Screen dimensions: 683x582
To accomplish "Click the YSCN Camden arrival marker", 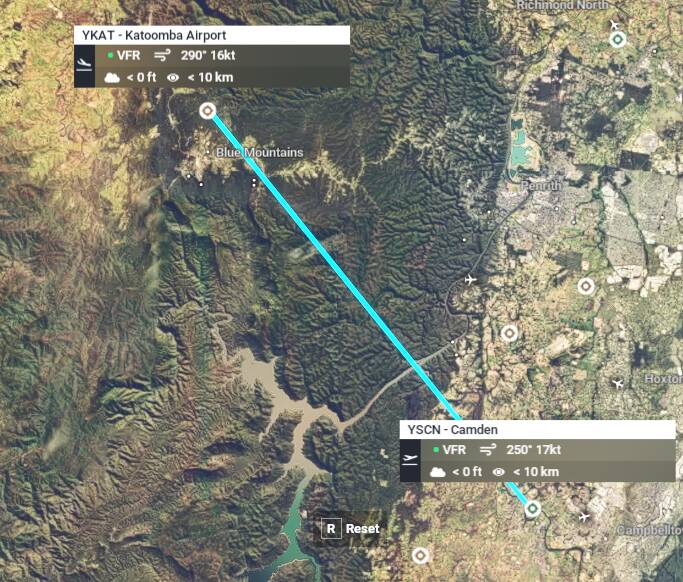I will click(532, 508).
